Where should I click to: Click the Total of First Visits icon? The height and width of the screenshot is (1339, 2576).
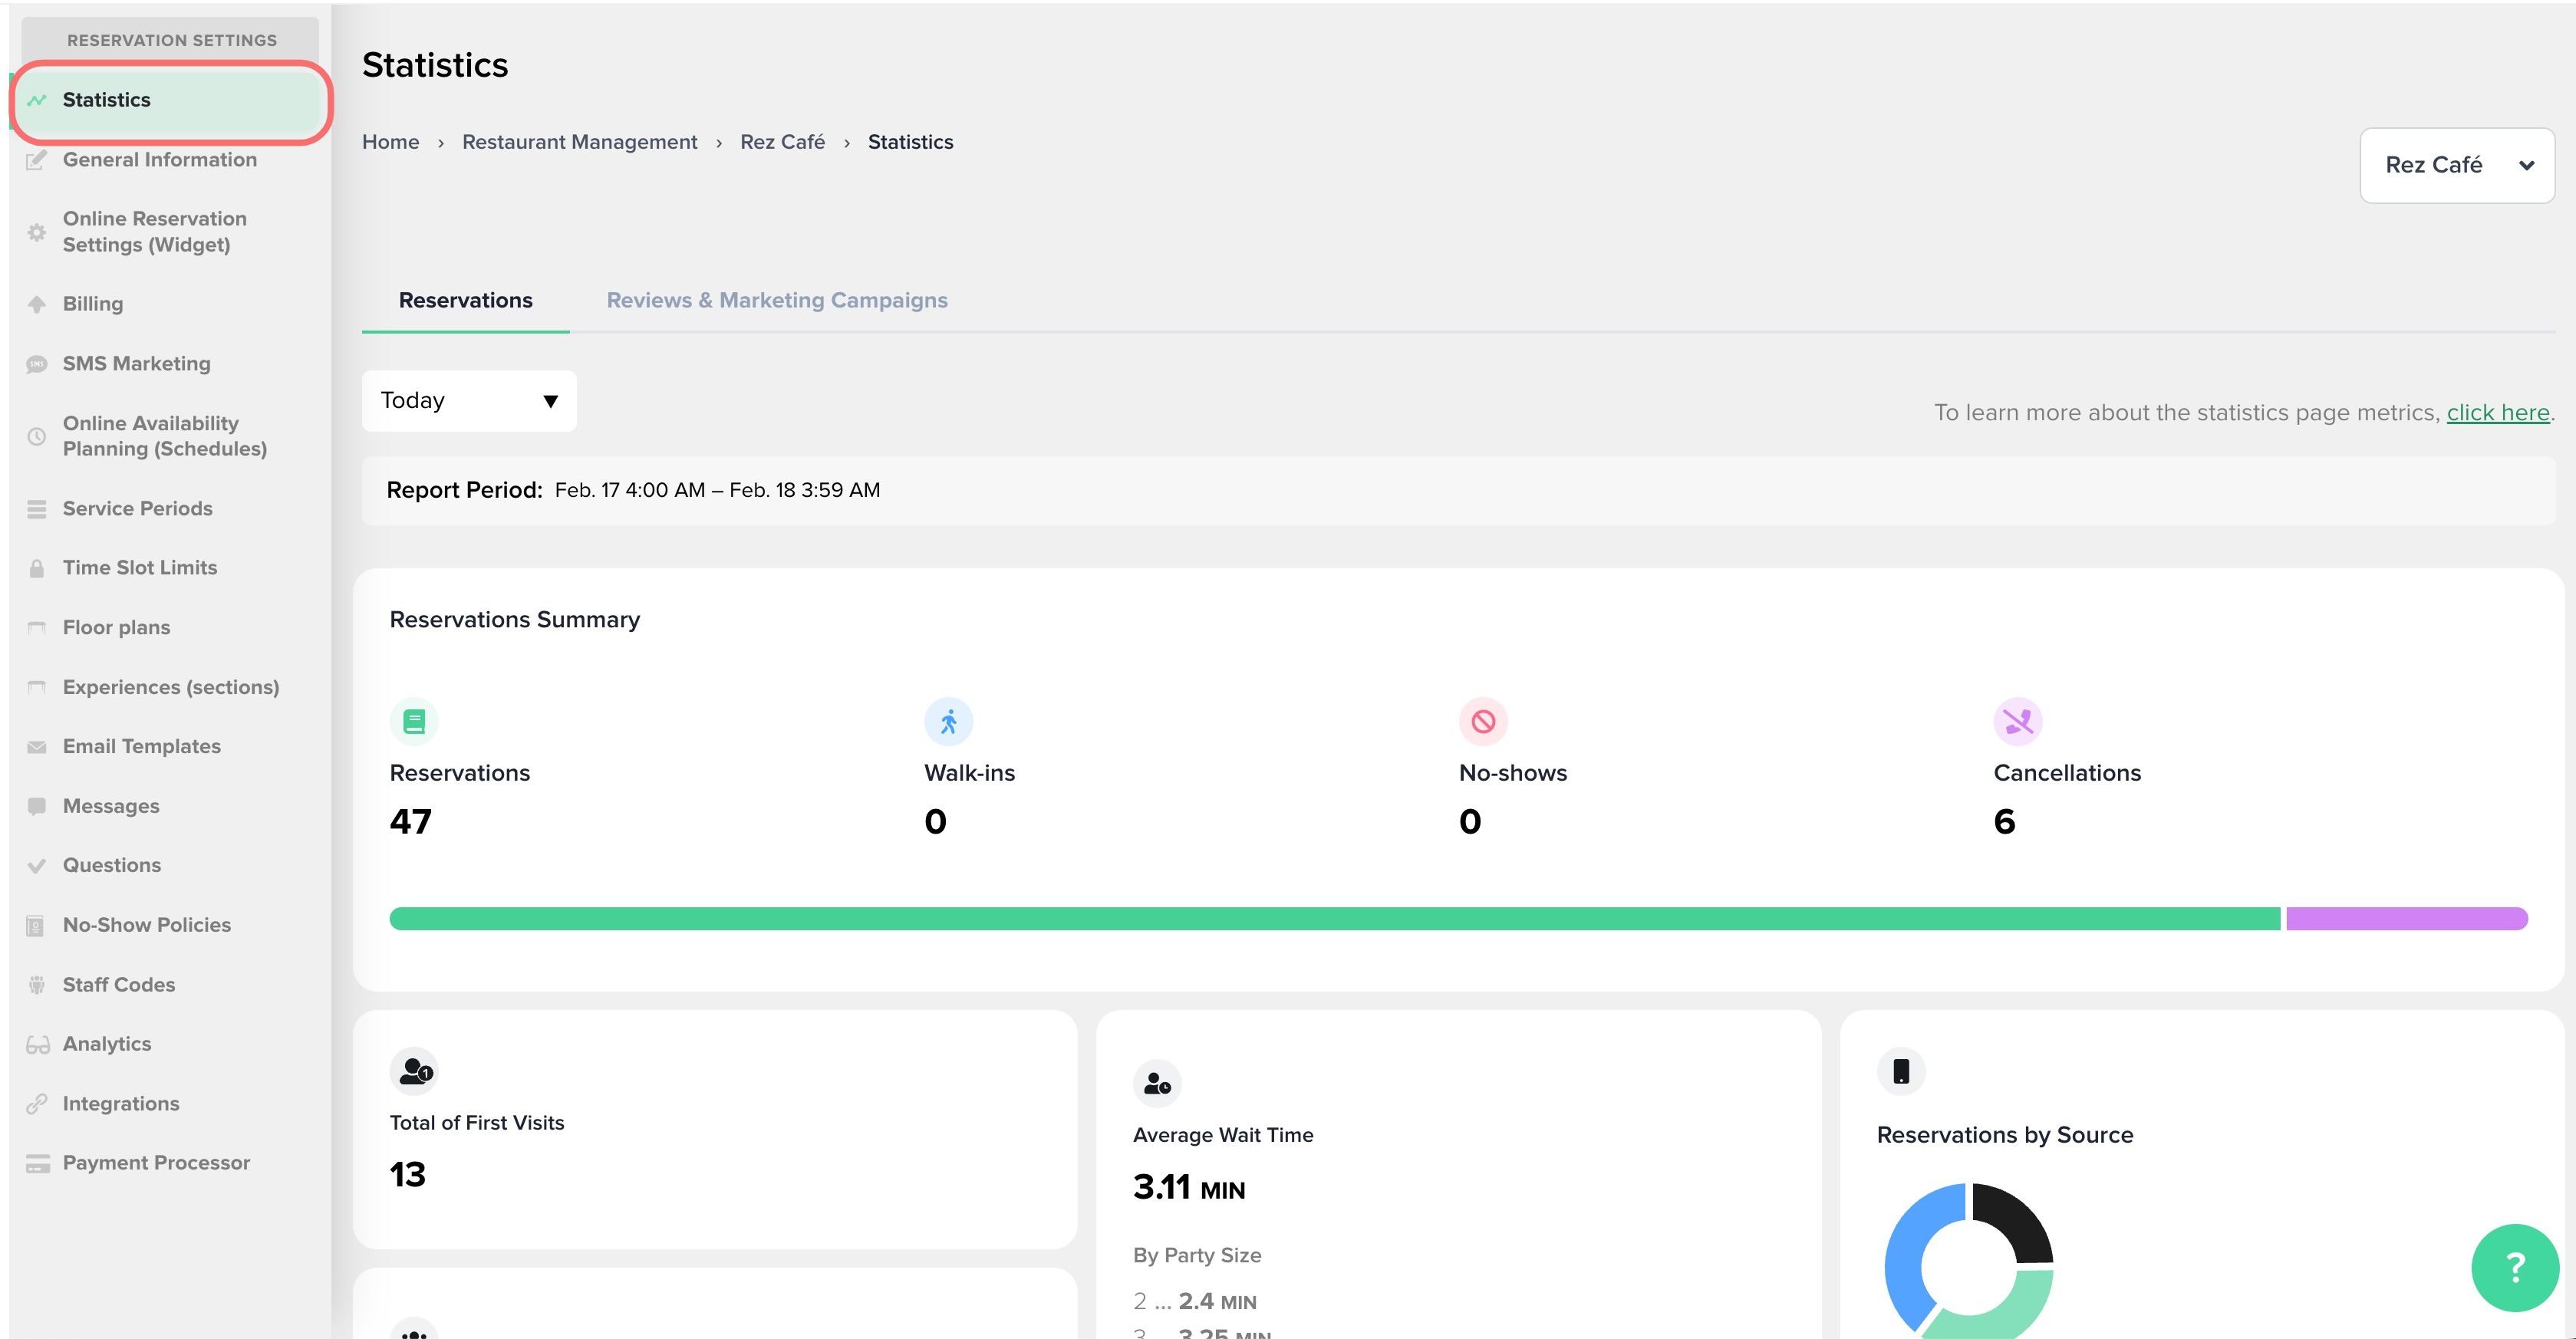point(414,1071)
